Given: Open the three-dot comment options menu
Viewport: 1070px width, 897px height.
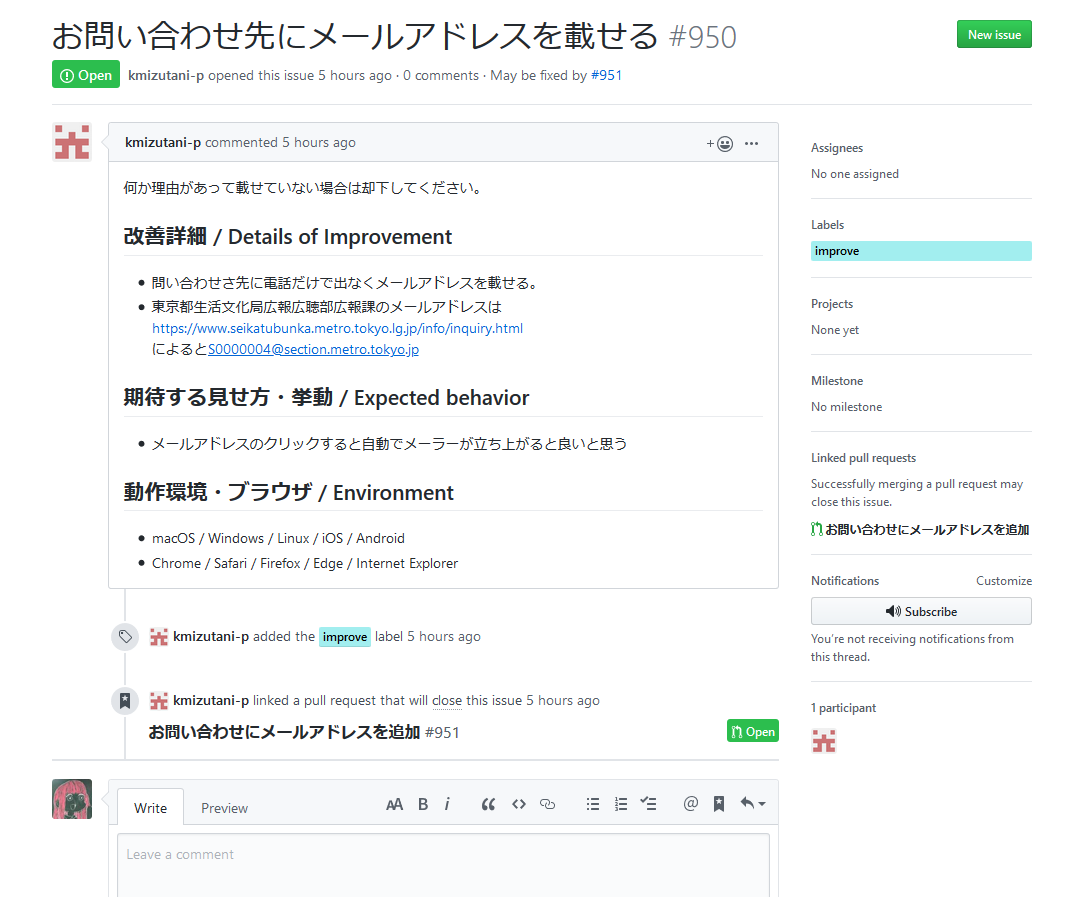Looking at the screenshot, I should pyautogui.click(x=751, y=143).
